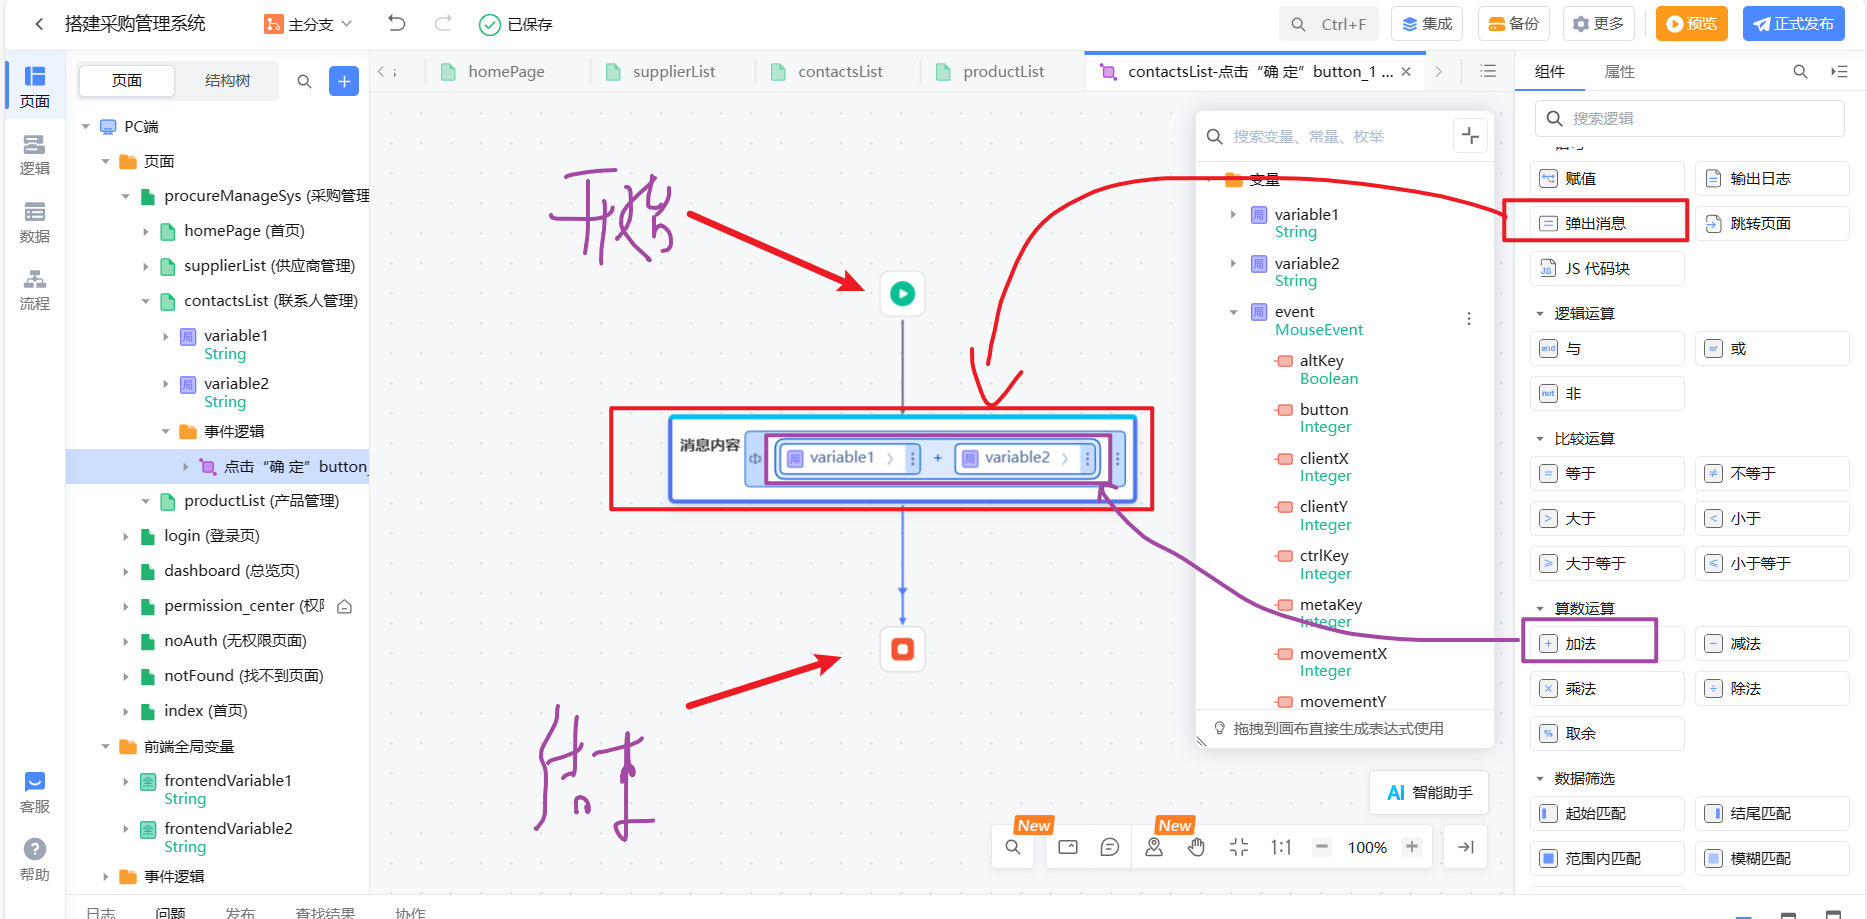Collapse the 算数运算 component group
This screenshot has height=919, width=1867.
(x=1540, y=609)
